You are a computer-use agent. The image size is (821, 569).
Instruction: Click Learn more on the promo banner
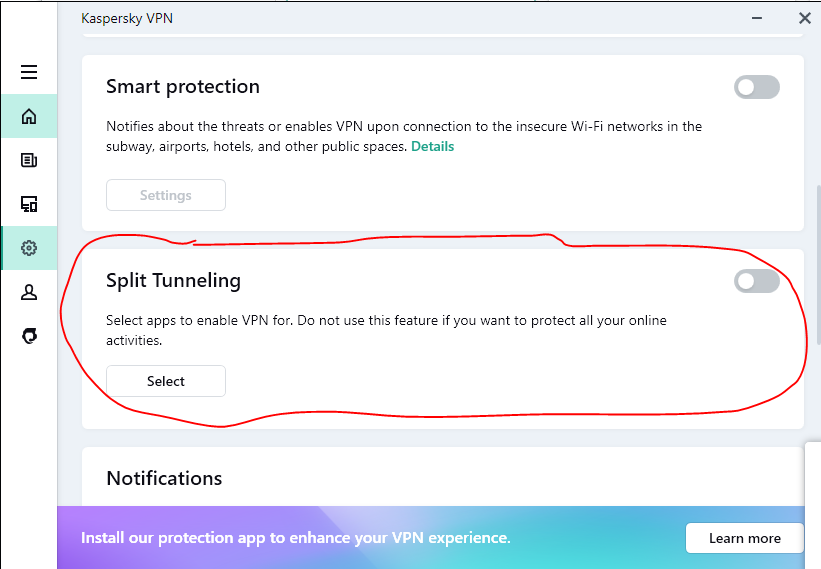(744, 538)
